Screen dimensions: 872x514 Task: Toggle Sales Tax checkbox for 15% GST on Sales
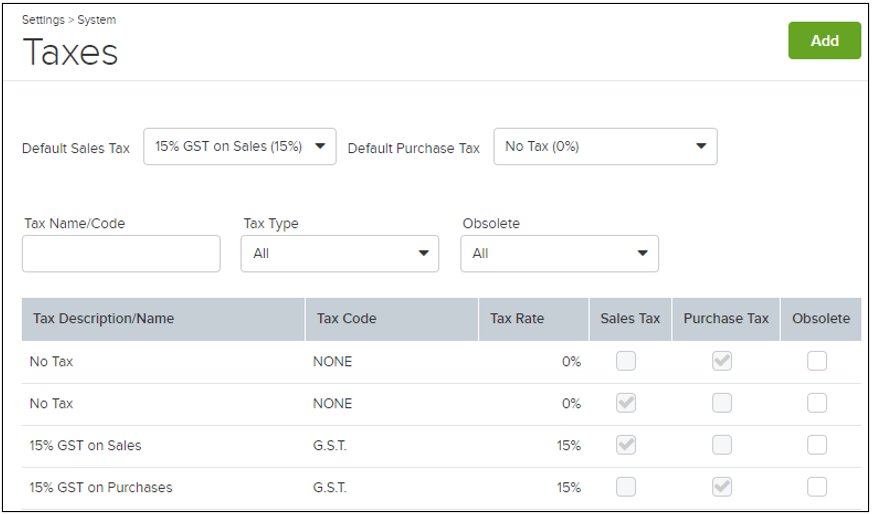(x=626, y=445)
